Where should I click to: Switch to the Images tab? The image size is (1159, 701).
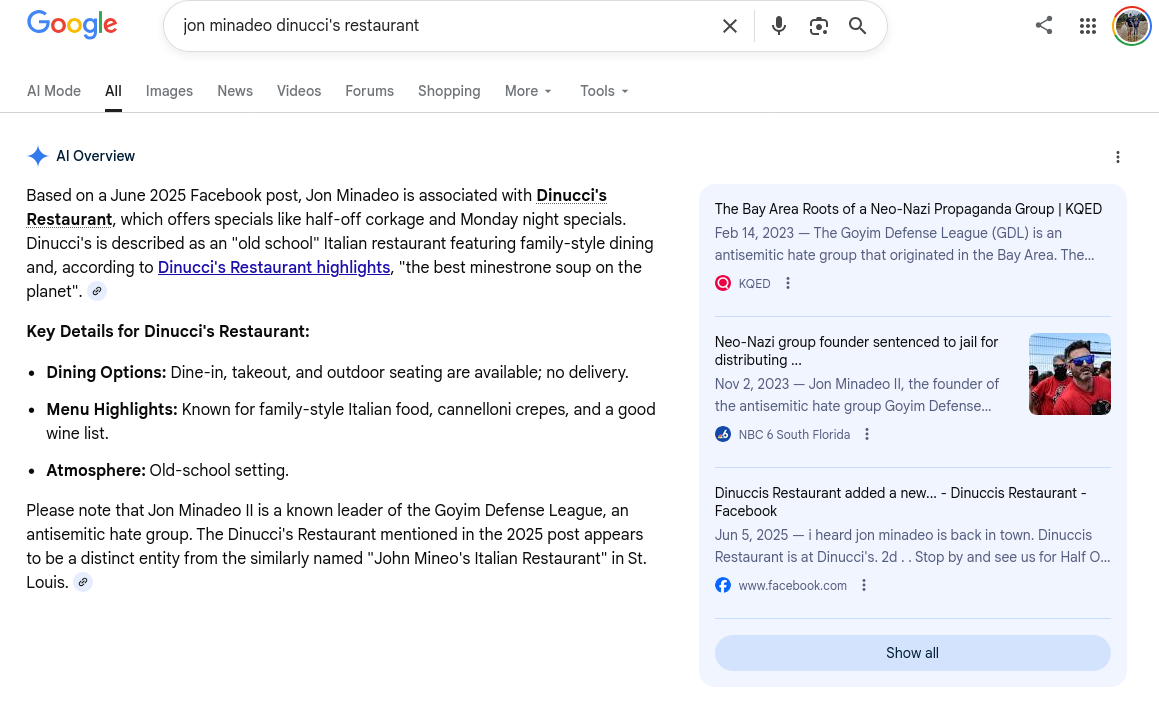click(x=169, y=91)
